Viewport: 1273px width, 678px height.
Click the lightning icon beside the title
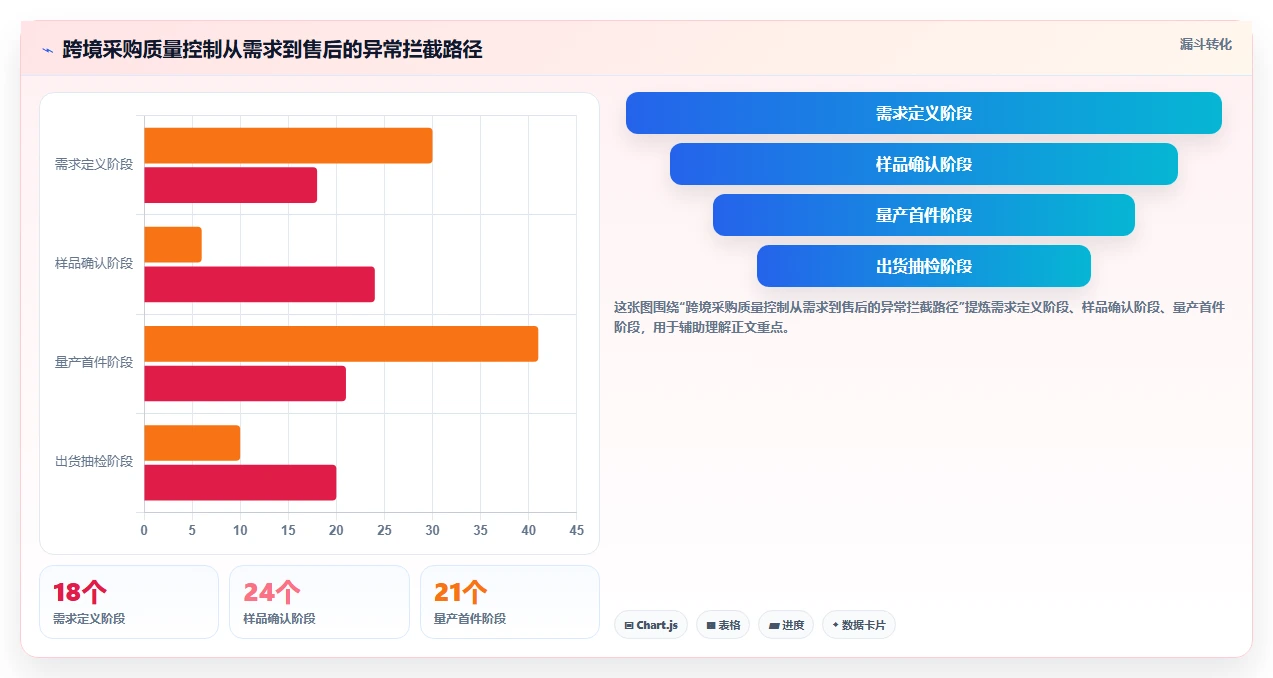[x=47, y=49]
